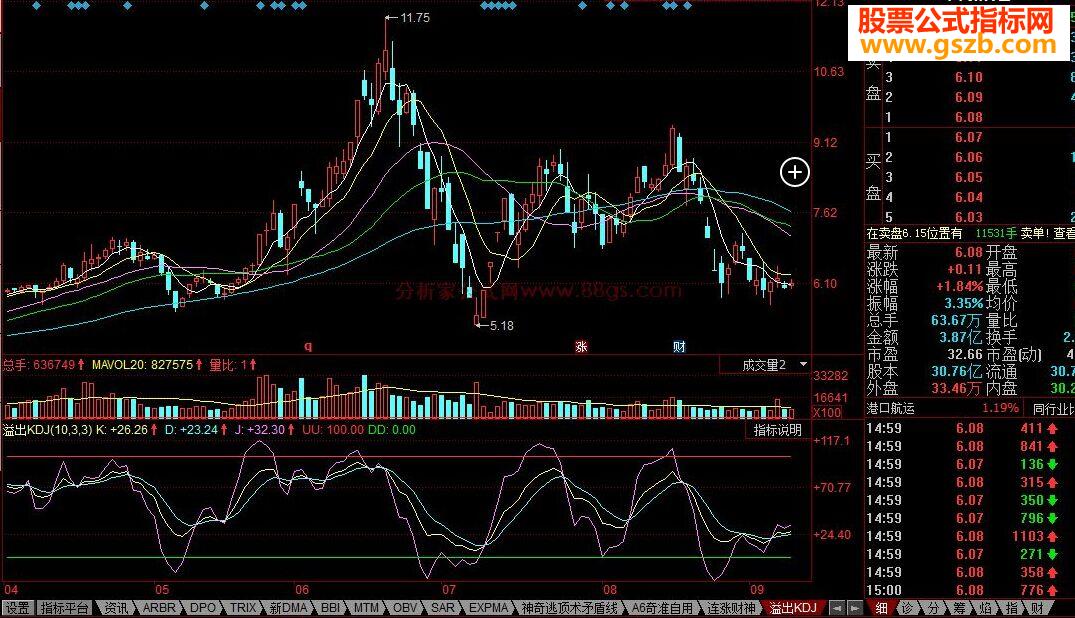Click the 市盈 32.66 value
This screenshot has width=1075, height=618.
(965, 355)
